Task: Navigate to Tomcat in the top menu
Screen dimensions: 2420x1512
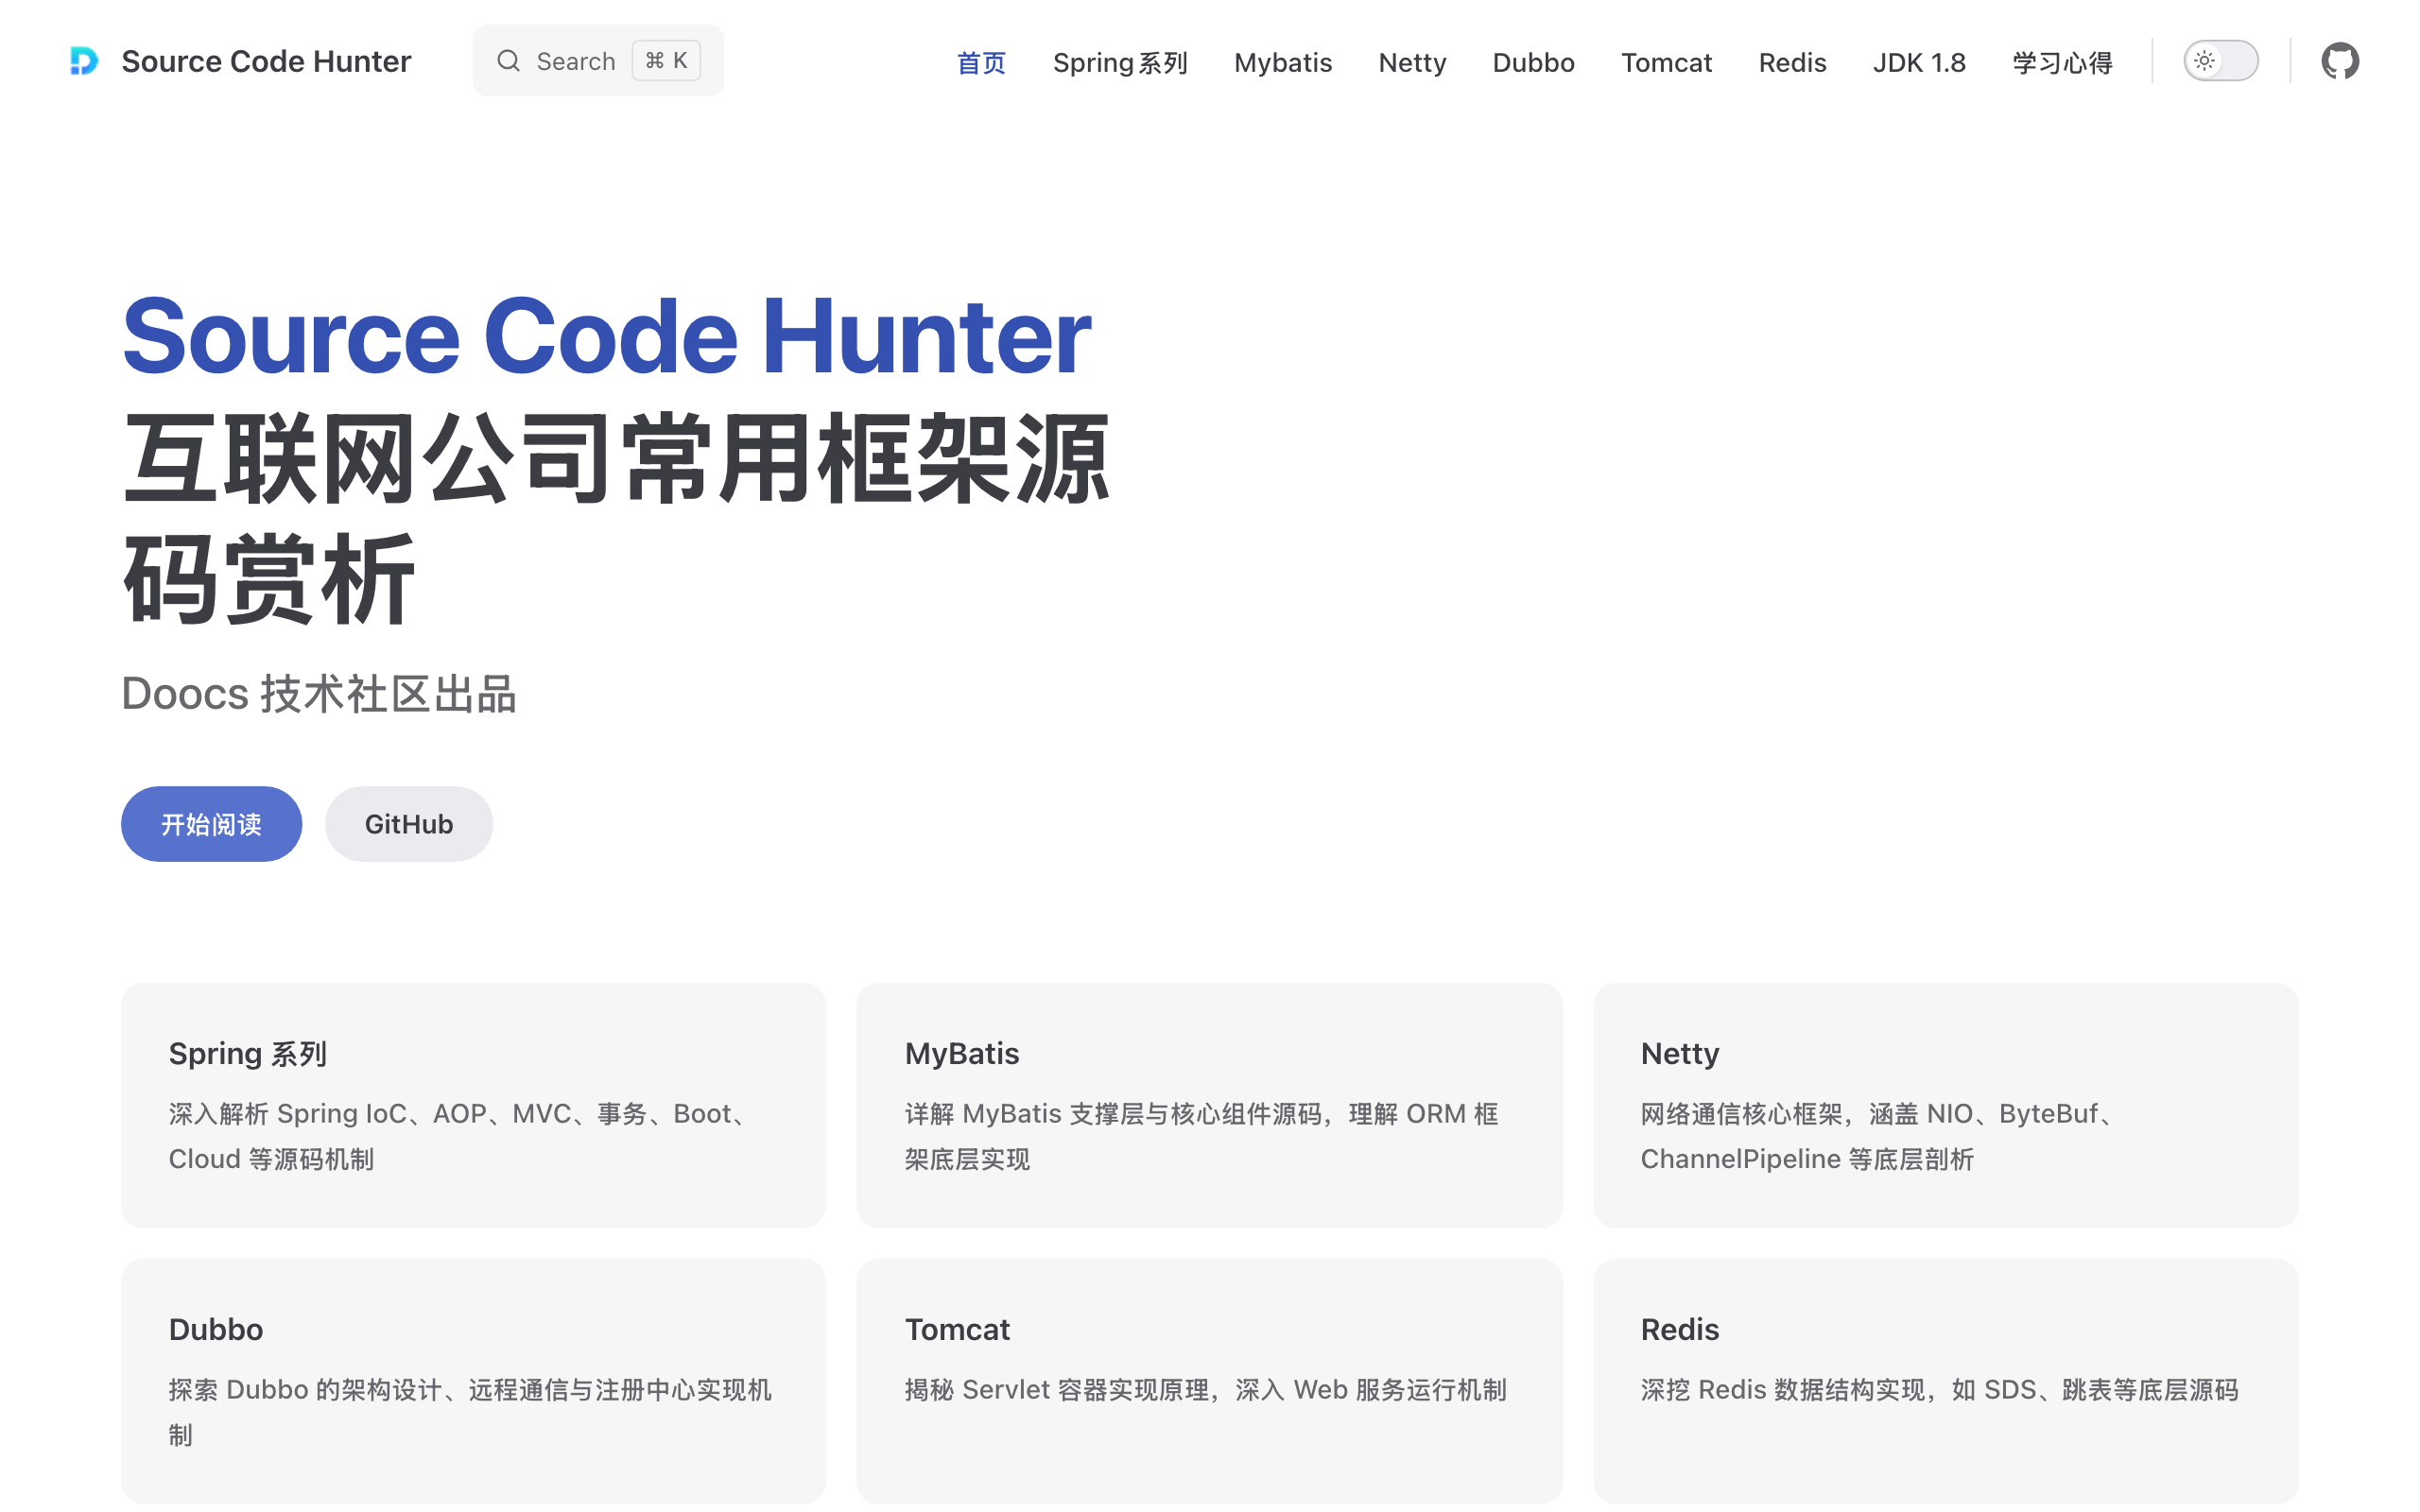Action: (1666, 62)
